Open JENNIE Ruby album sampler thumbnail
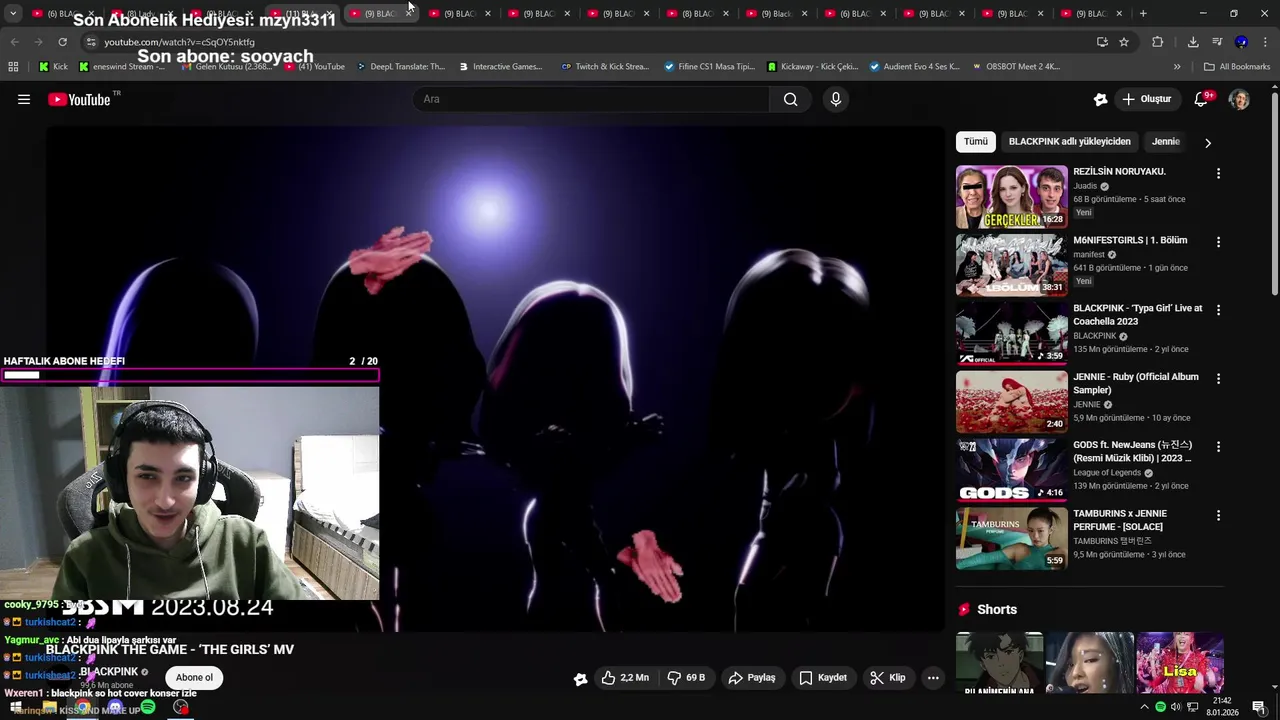The image size is (1280, 720). pos(1011,403)
